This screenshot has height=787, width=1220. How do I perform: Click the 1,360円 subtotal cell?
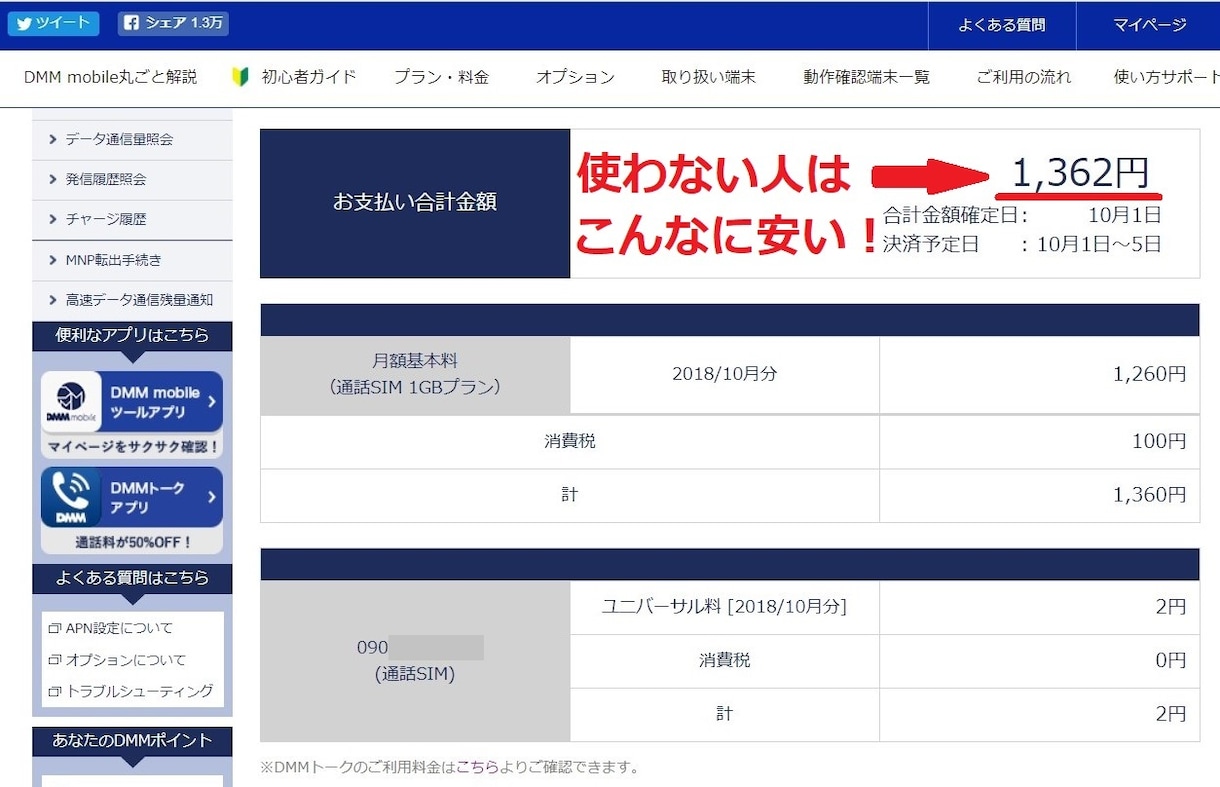click(x=1040, y=495)
